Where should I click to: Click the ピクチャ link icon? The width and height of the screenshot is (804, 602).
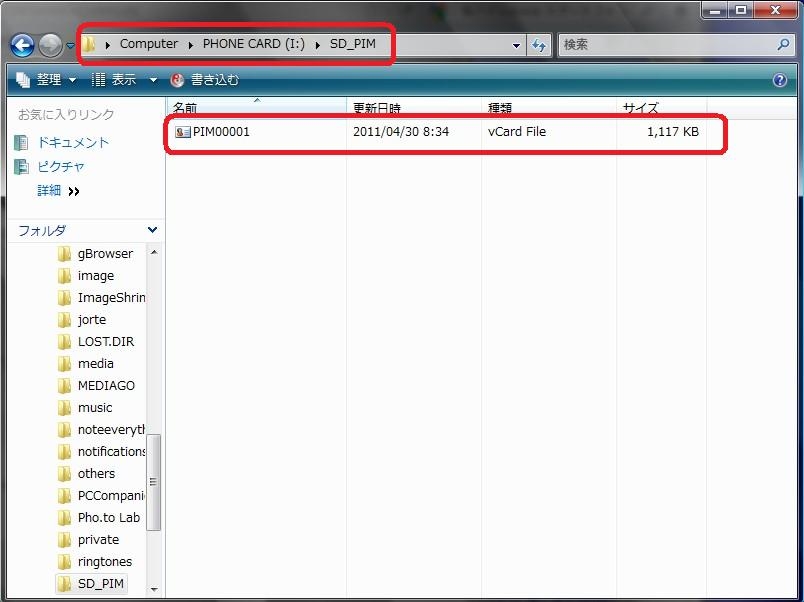click(x=22, y=167)
